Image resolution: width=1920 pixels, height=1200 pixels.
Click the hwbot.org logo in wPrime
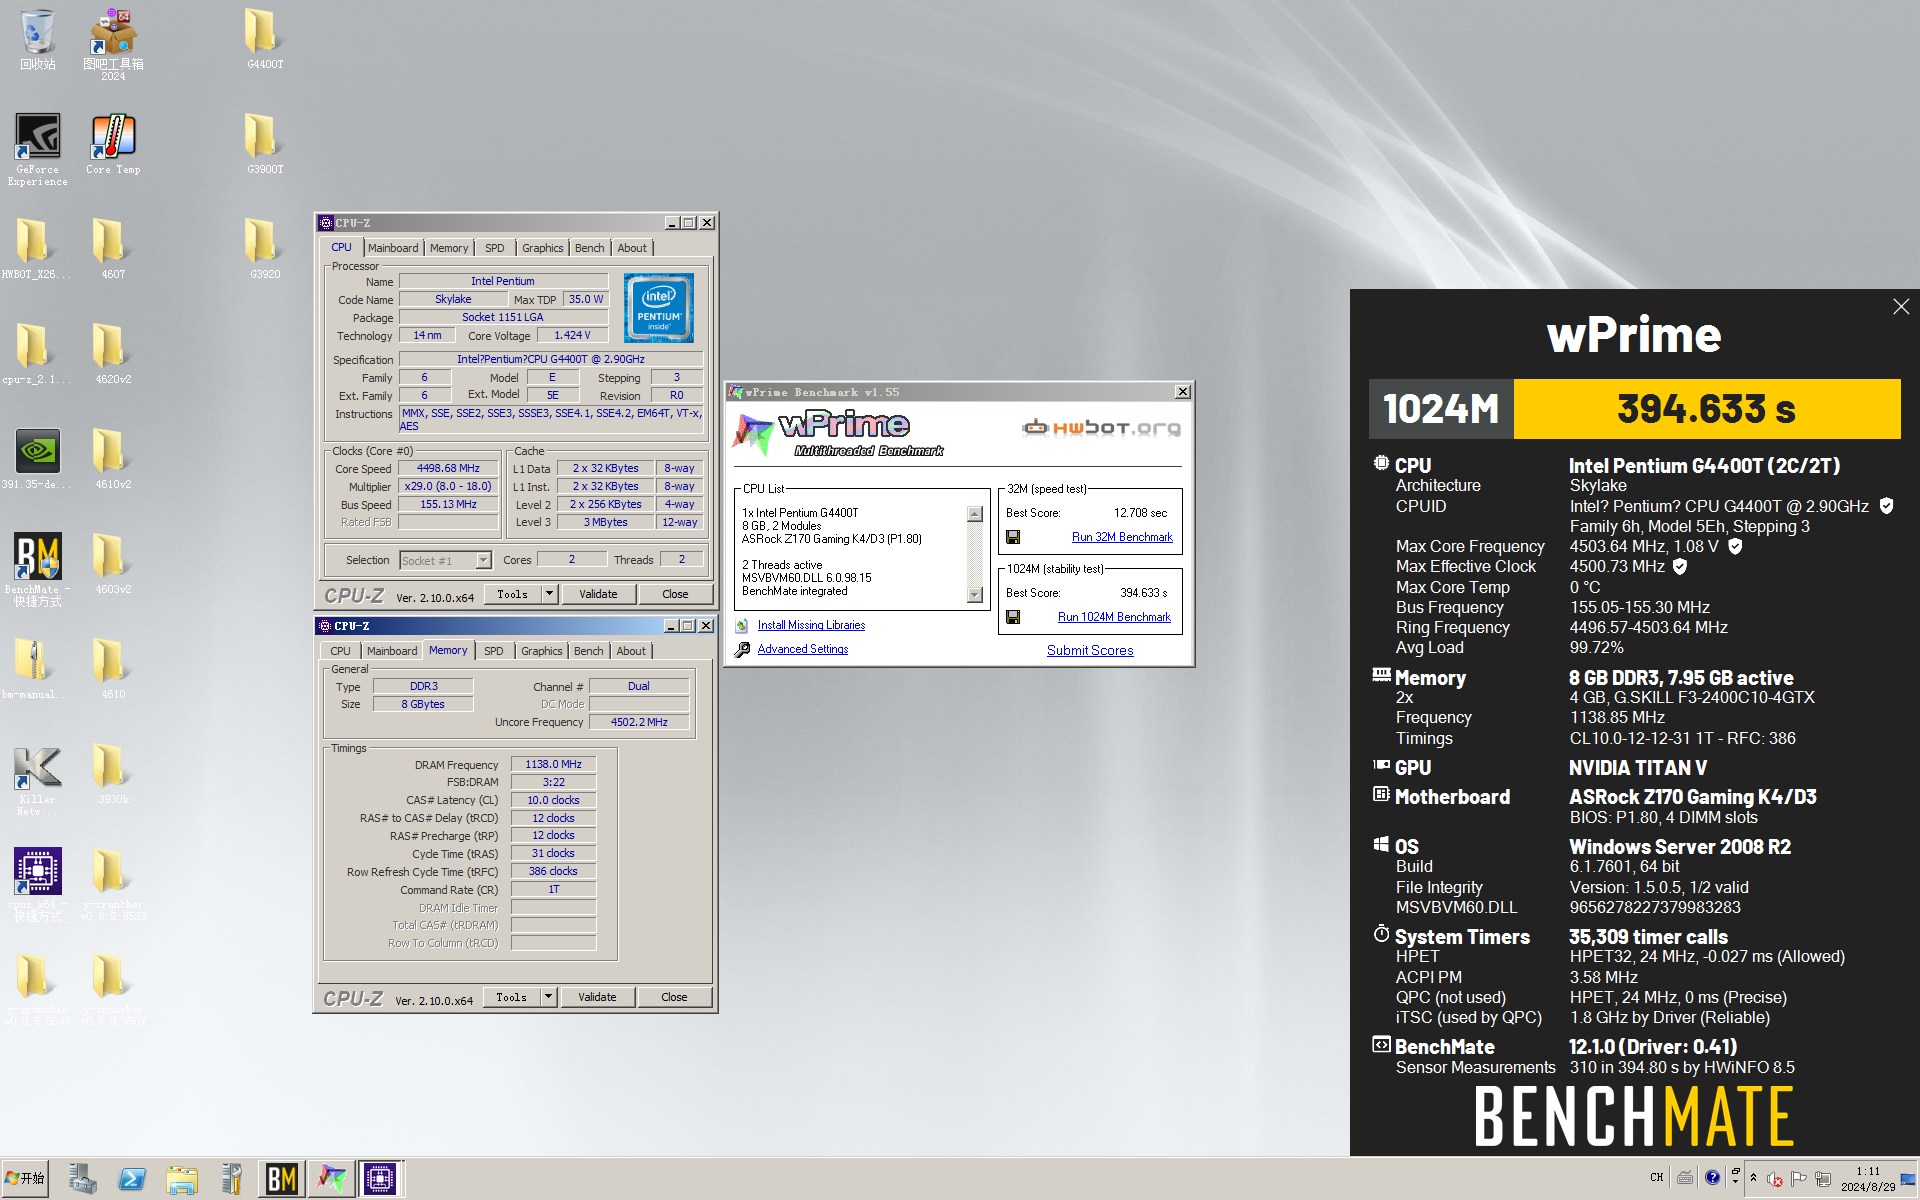[1101, 428]
